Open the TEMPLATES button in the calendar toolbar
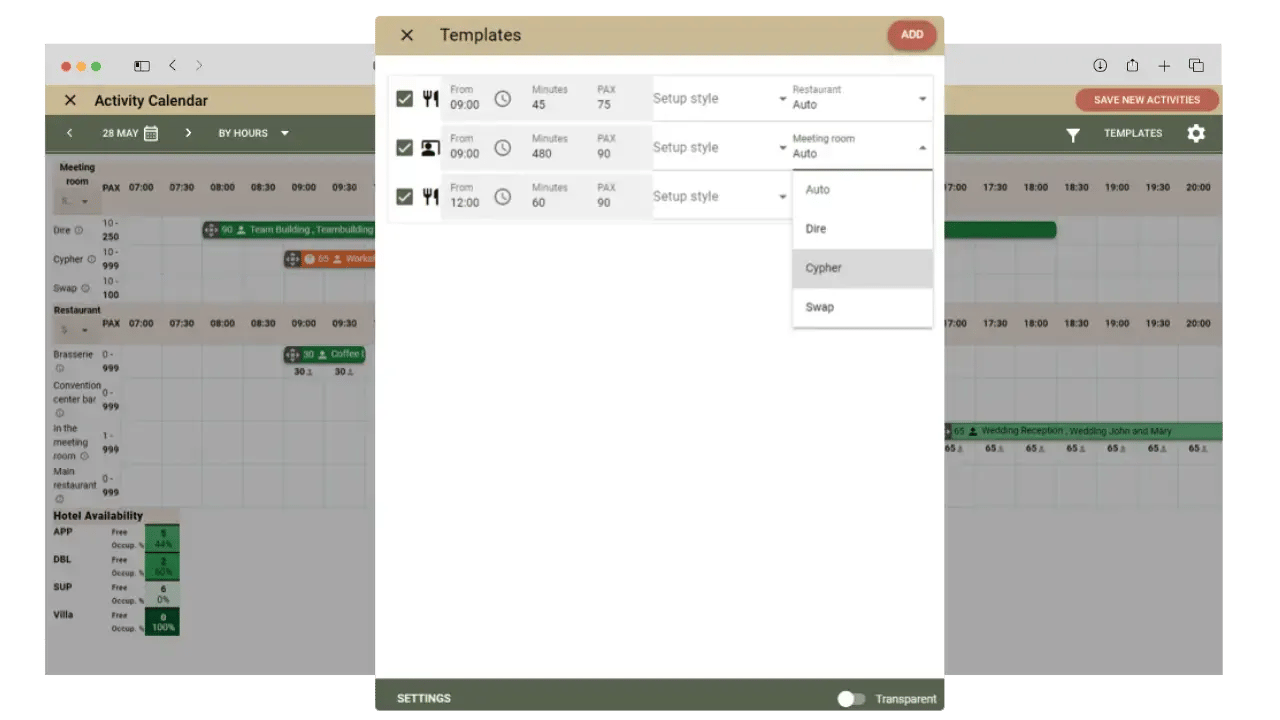This screenshot has height=720, width=1280. point(1133,133)
